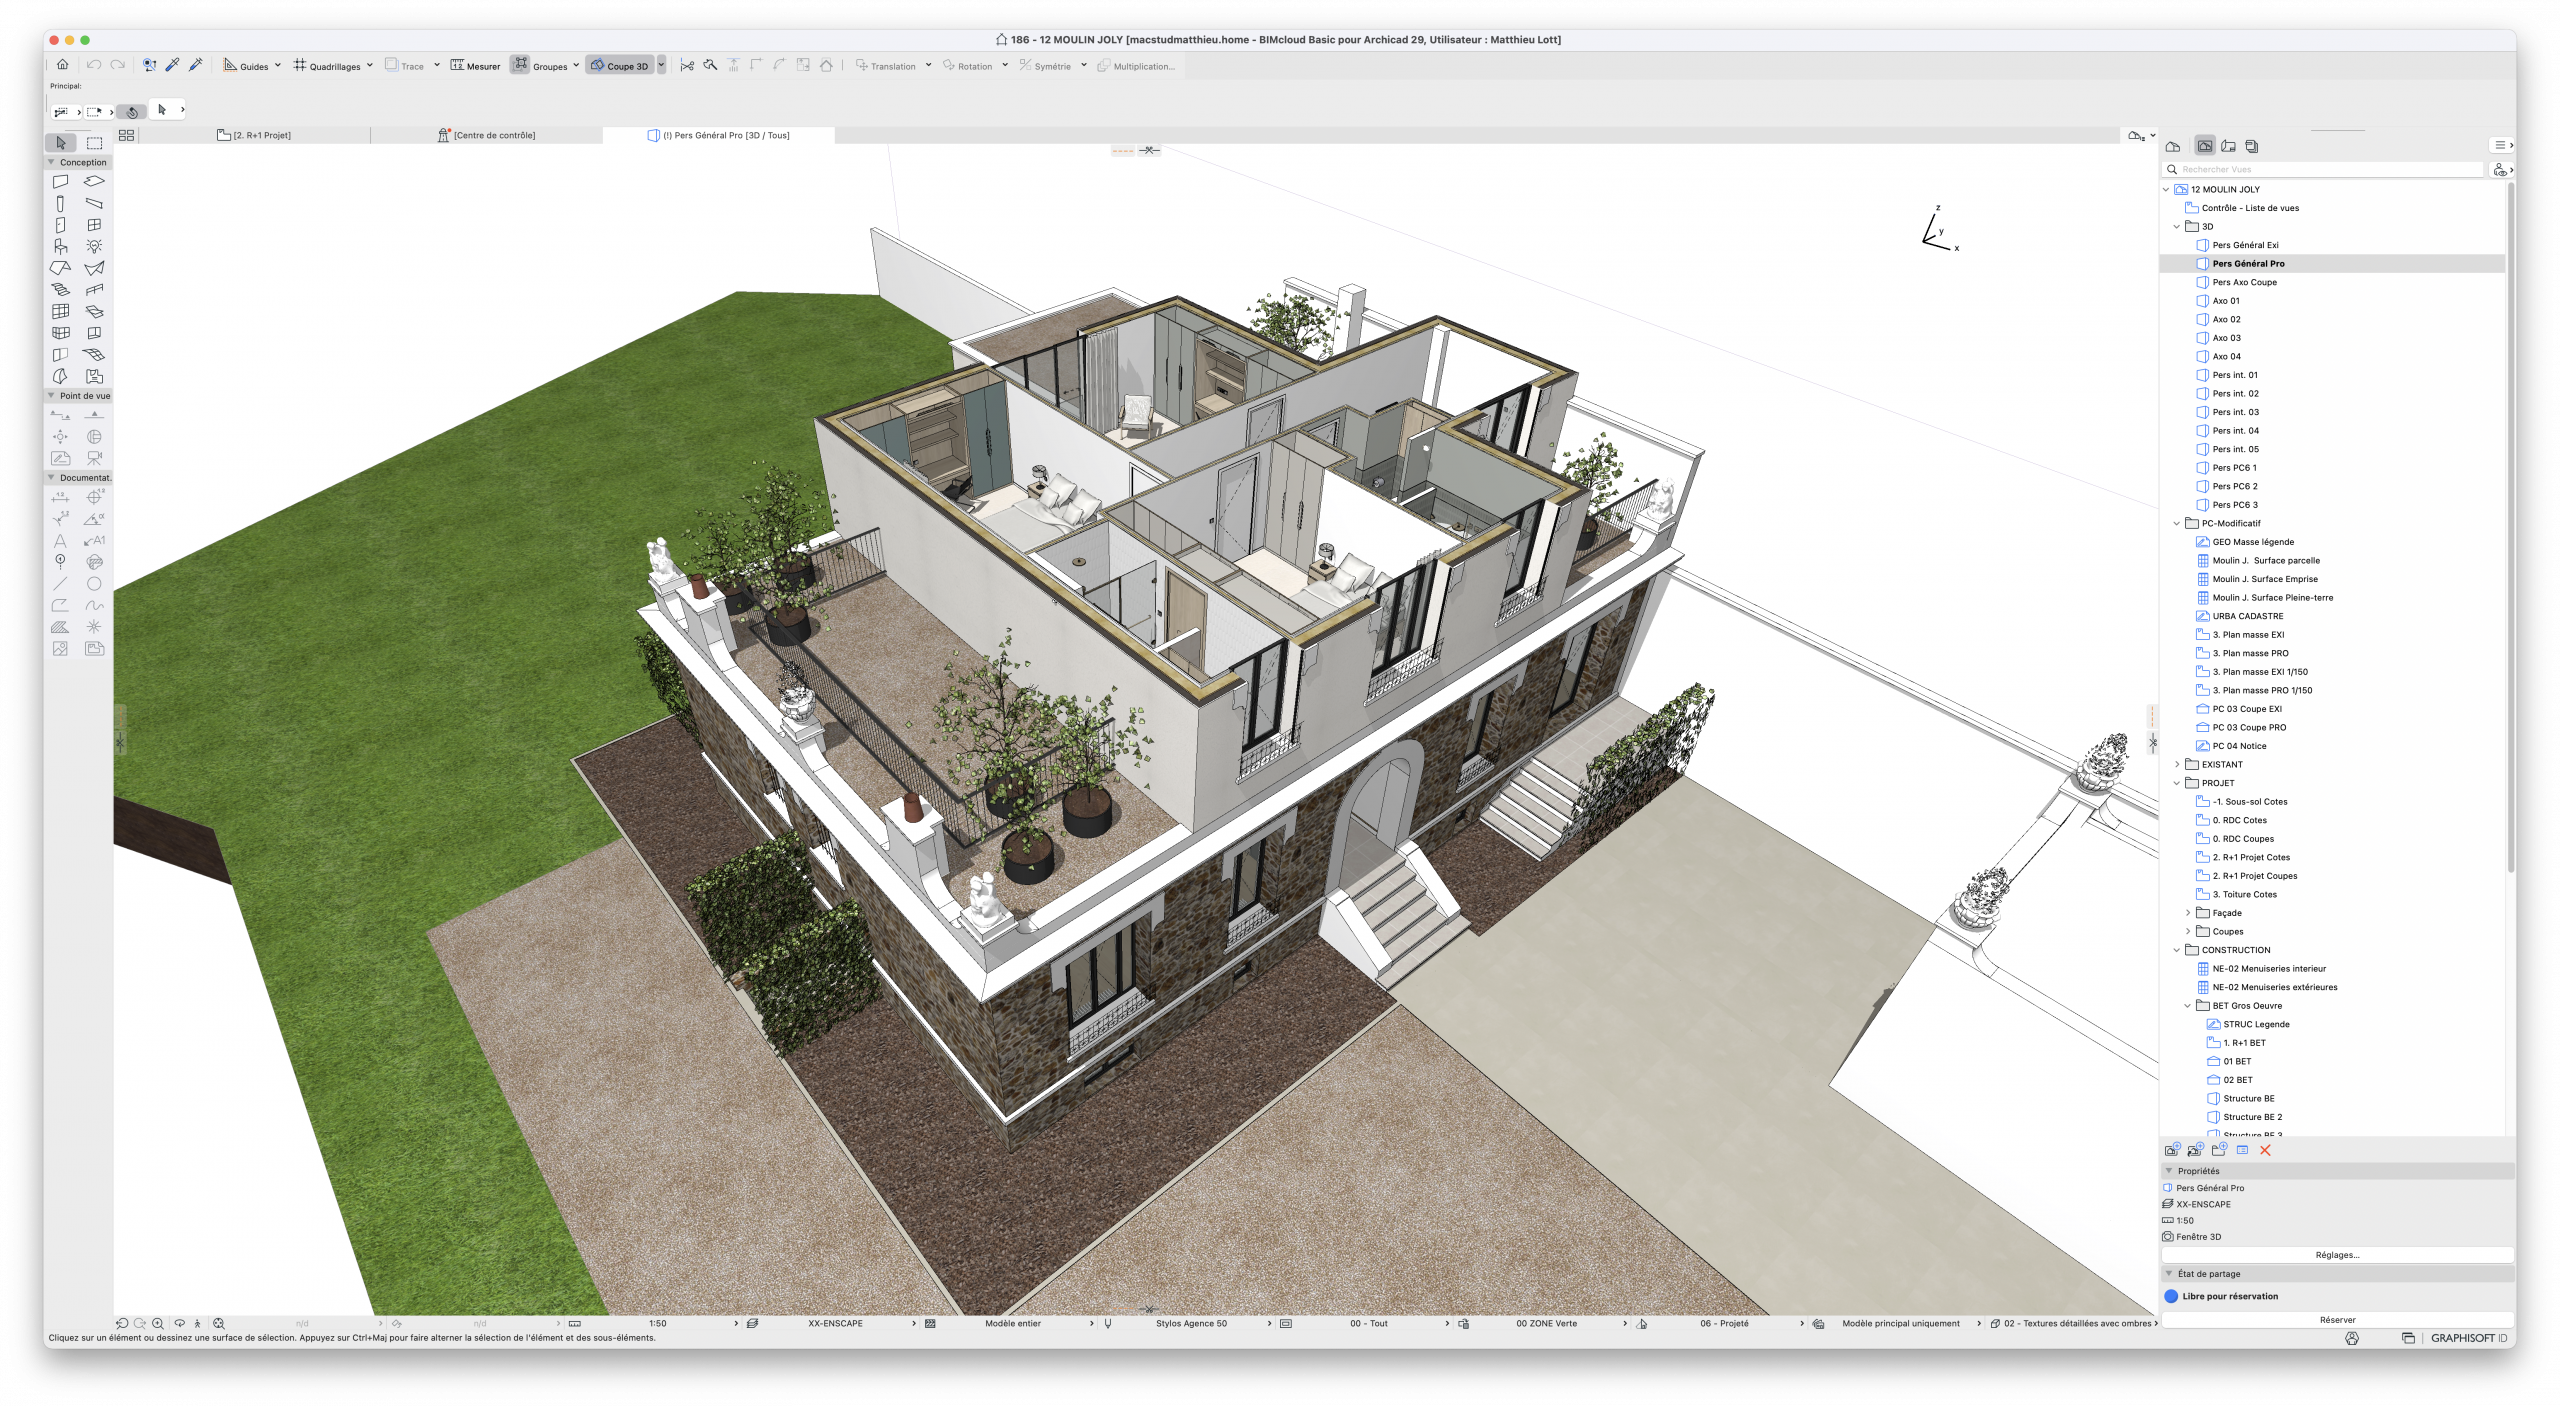Select the Text tool icon
The height and width of the screenshot is (1406, 2560).
click(x=60, y=541)
